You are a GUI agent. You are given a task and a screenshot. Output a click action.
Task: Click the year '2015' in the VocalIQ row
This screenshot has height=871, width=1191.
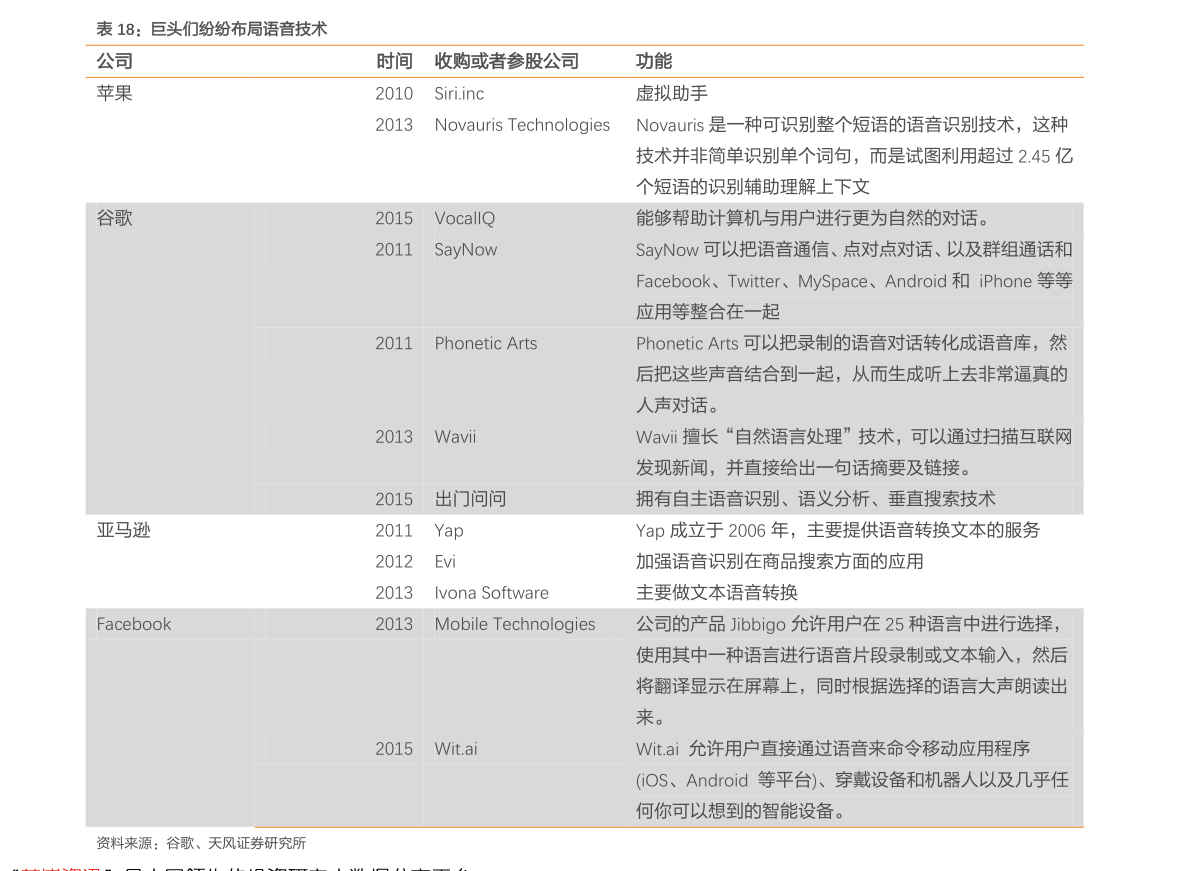[394, 219]
